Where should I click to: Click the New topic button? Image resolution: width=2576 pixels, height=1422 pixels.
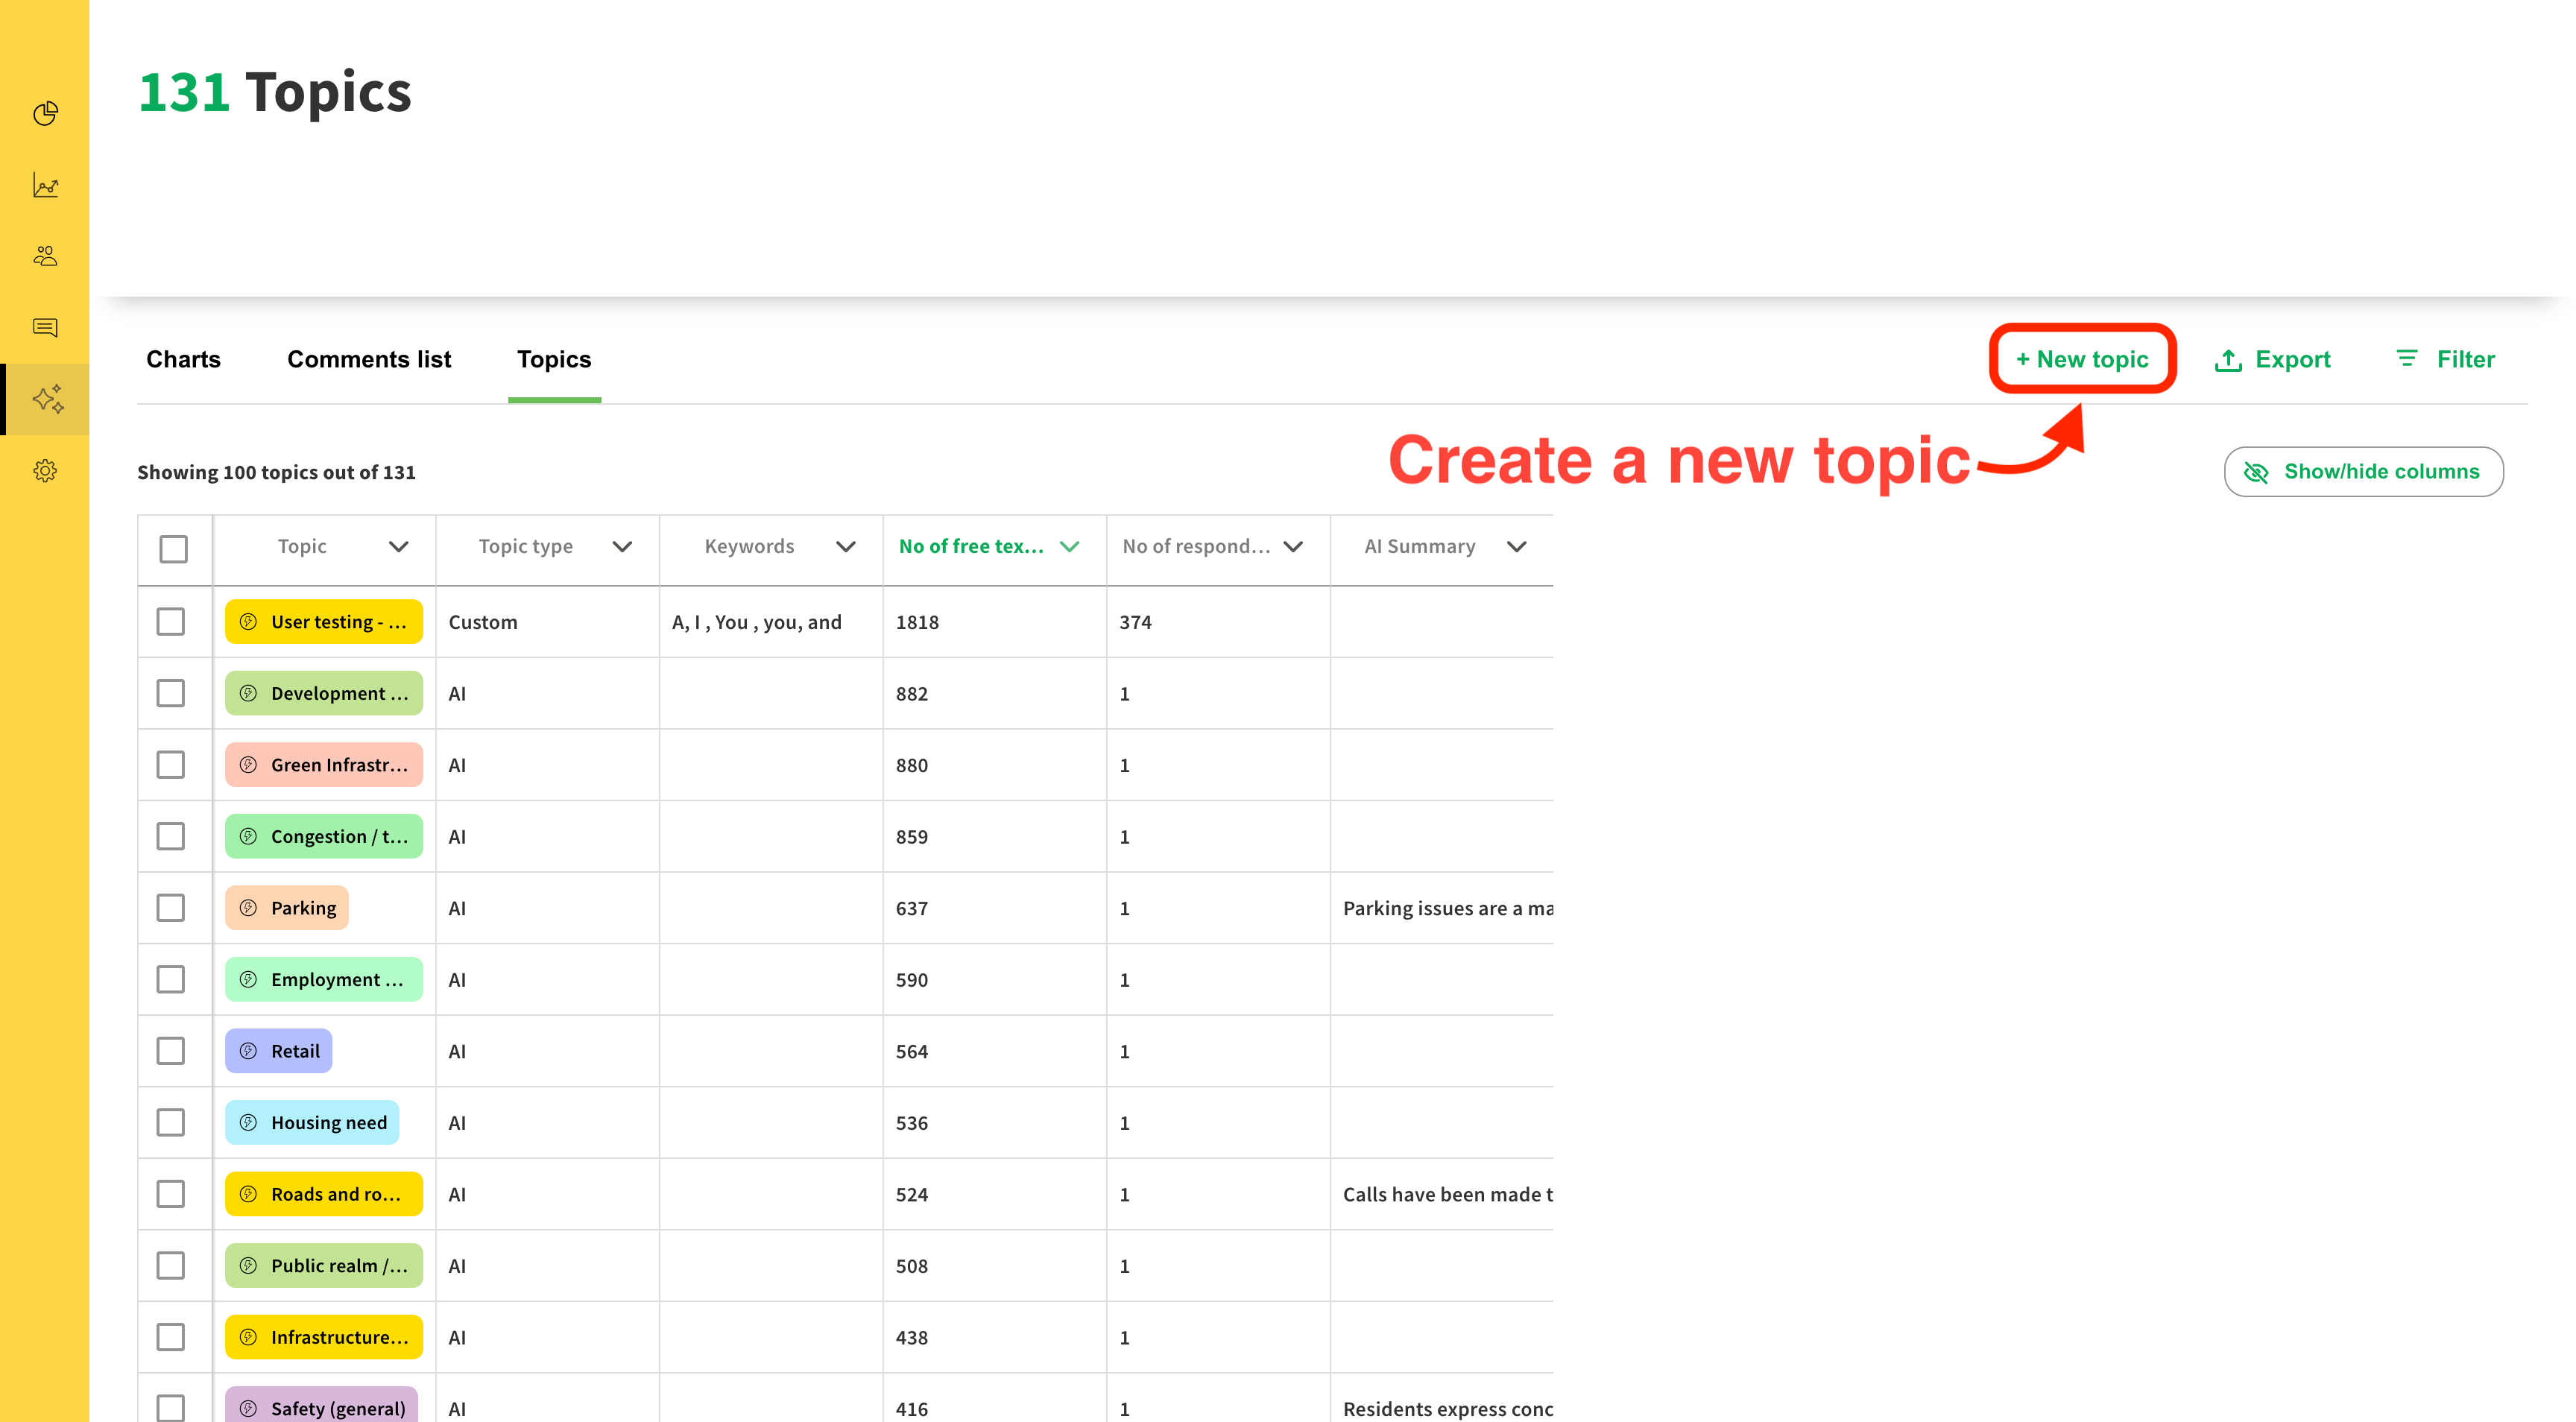2082,359
